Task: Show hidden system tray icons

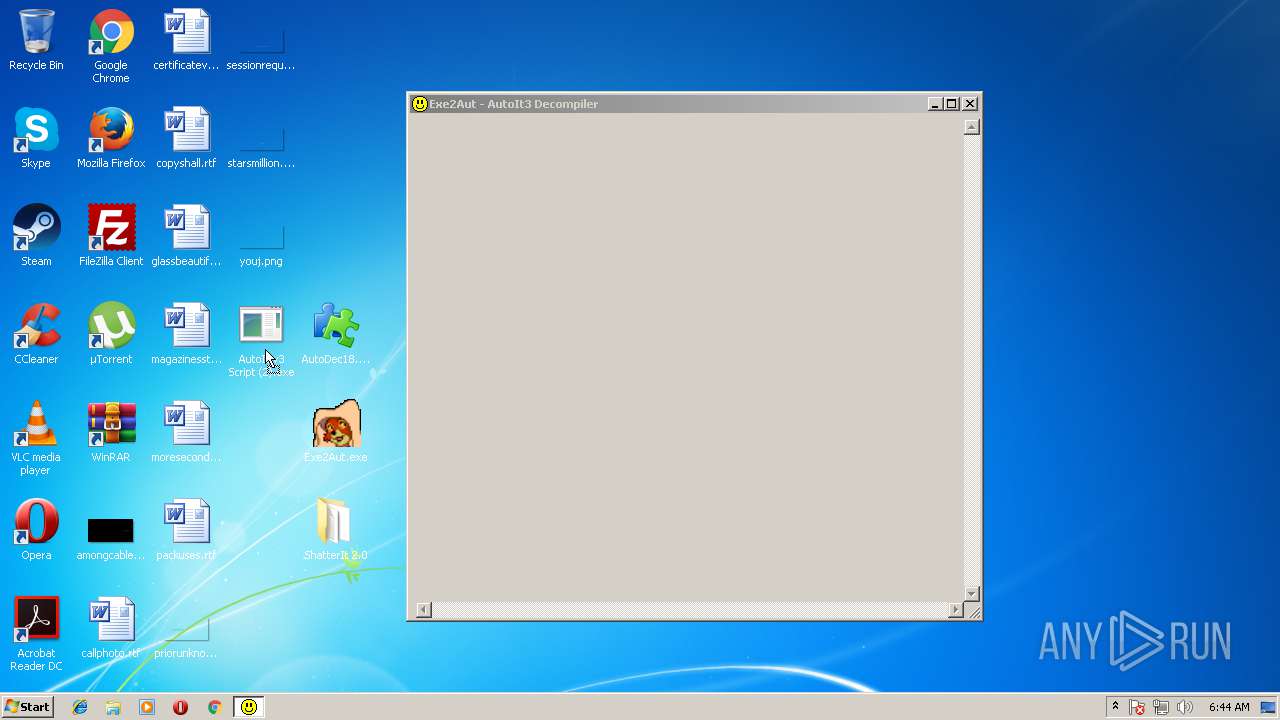Action: click(1115, 707)
